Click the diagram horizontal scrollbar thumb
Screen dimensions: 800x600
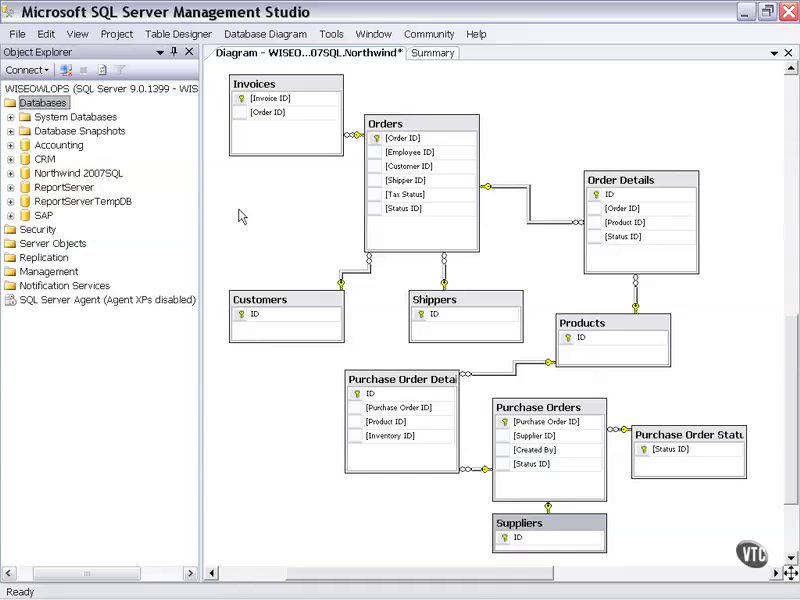(x=419, y=573)
